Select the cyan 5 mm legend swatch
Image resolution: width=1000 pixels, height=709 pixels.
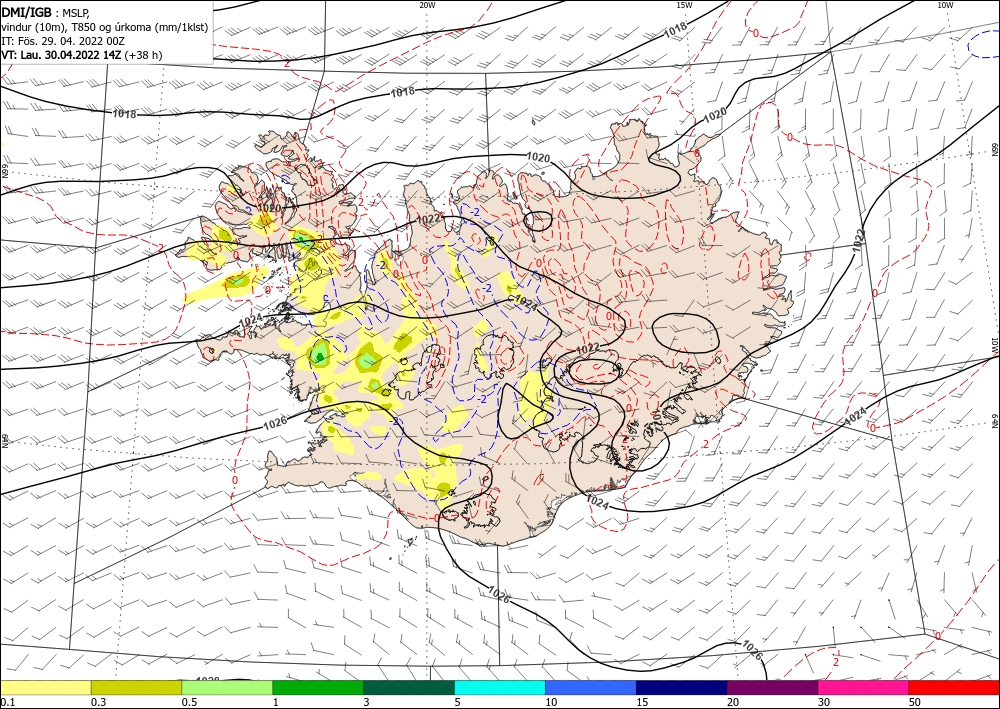[500, 687]
